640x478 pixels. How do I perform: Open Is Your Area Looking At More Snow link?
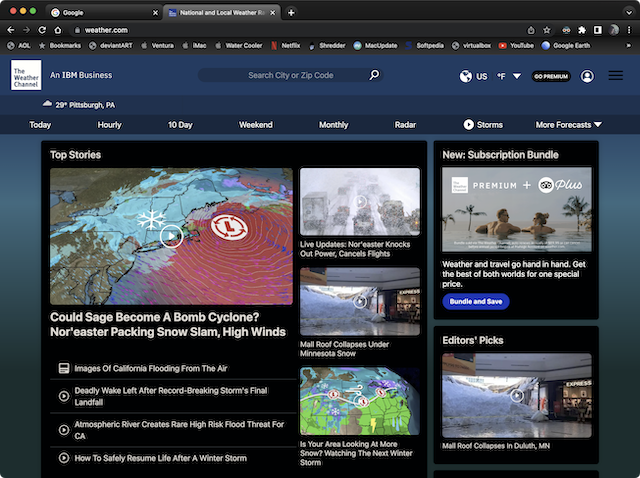pos(356,453)
